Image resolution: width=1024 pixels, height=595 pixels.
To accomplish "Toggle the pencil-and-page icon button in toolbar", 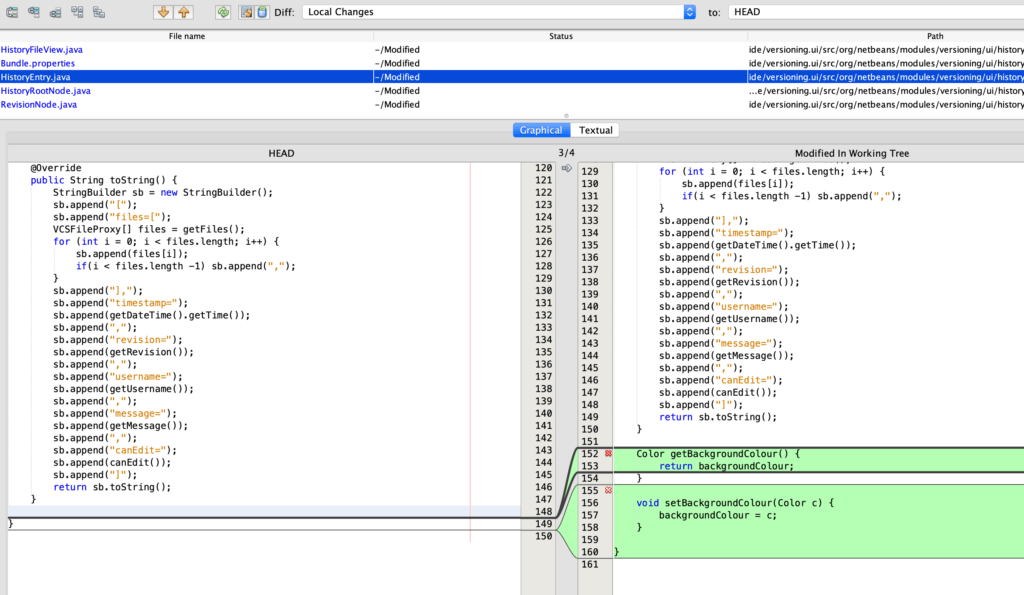I will pos(245,12).
